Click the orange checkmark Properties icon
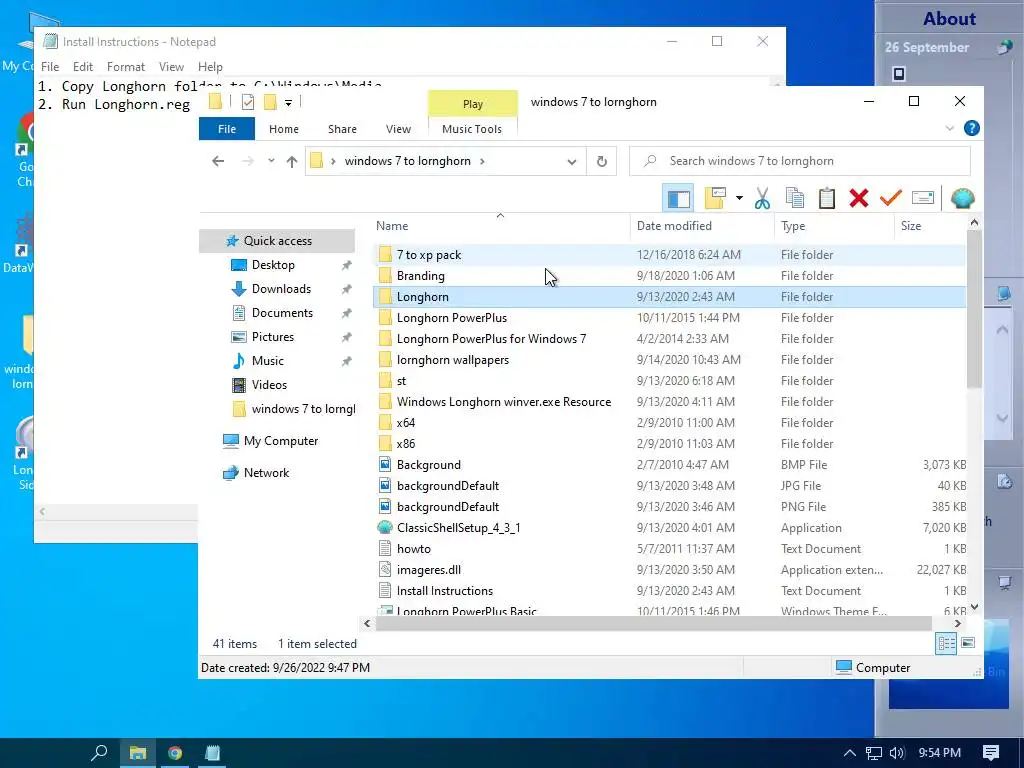The width and height of the screenshot is (1024, 768). click(x=891, y=197)
